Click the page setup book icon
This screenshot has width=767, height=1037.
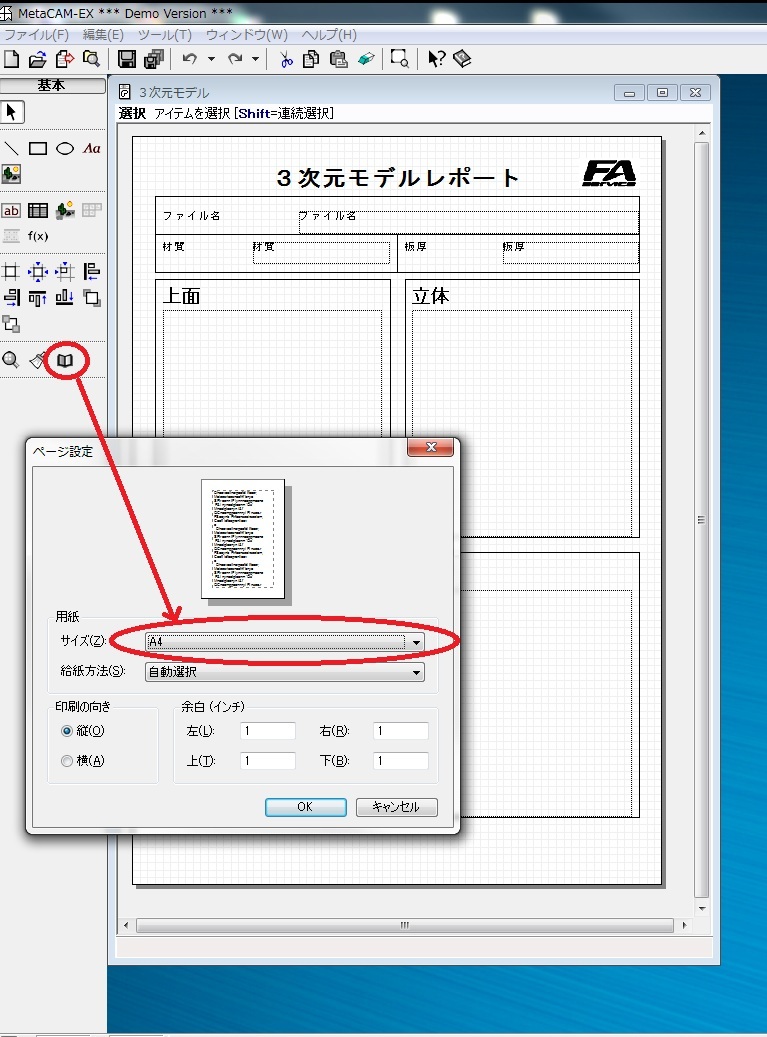pyautogui.click(x=65, y=360)
